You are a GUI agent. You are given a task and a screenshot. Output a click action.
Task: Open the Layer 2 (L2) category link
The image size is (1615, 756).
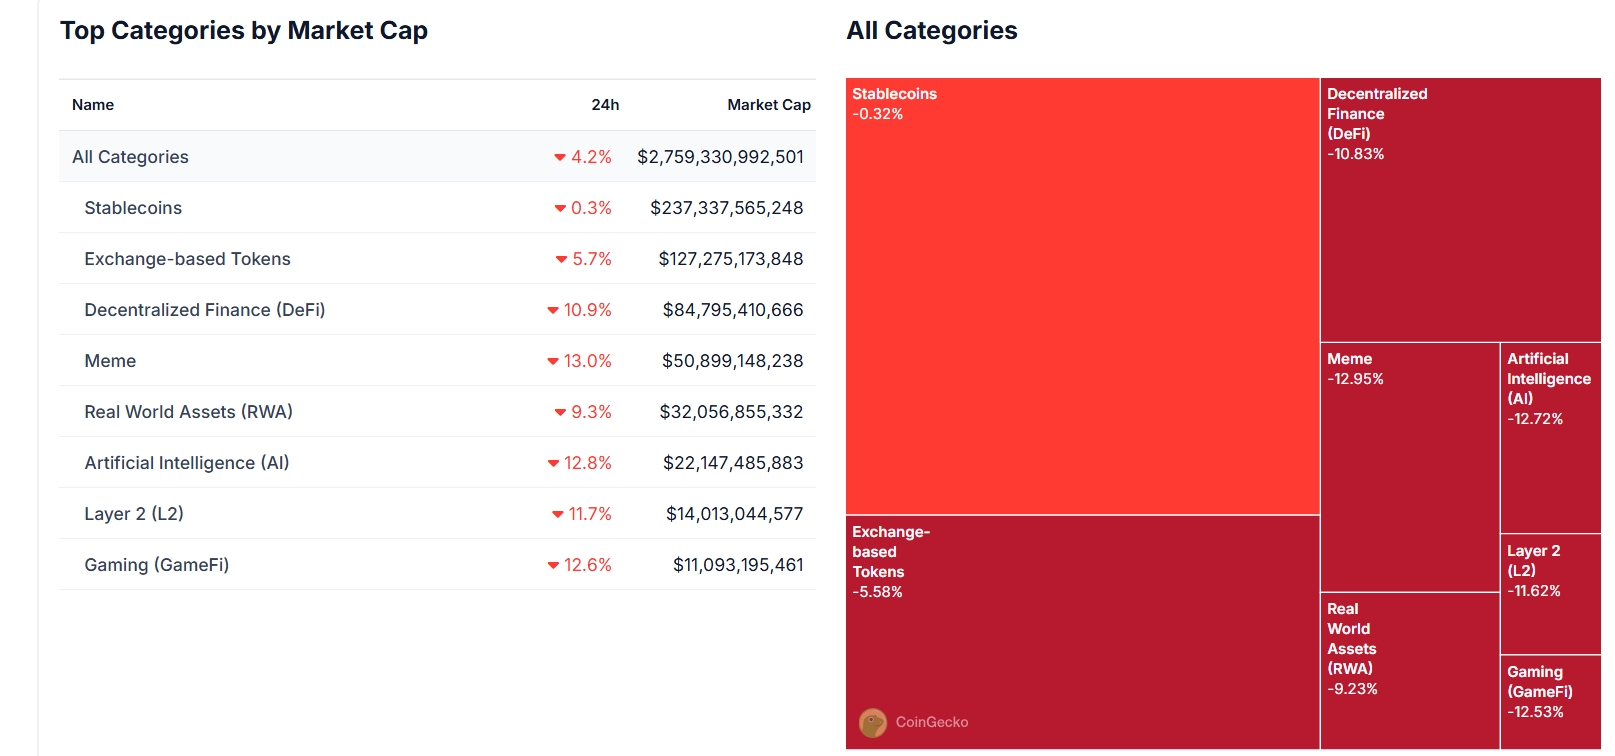tap(134, 514)
